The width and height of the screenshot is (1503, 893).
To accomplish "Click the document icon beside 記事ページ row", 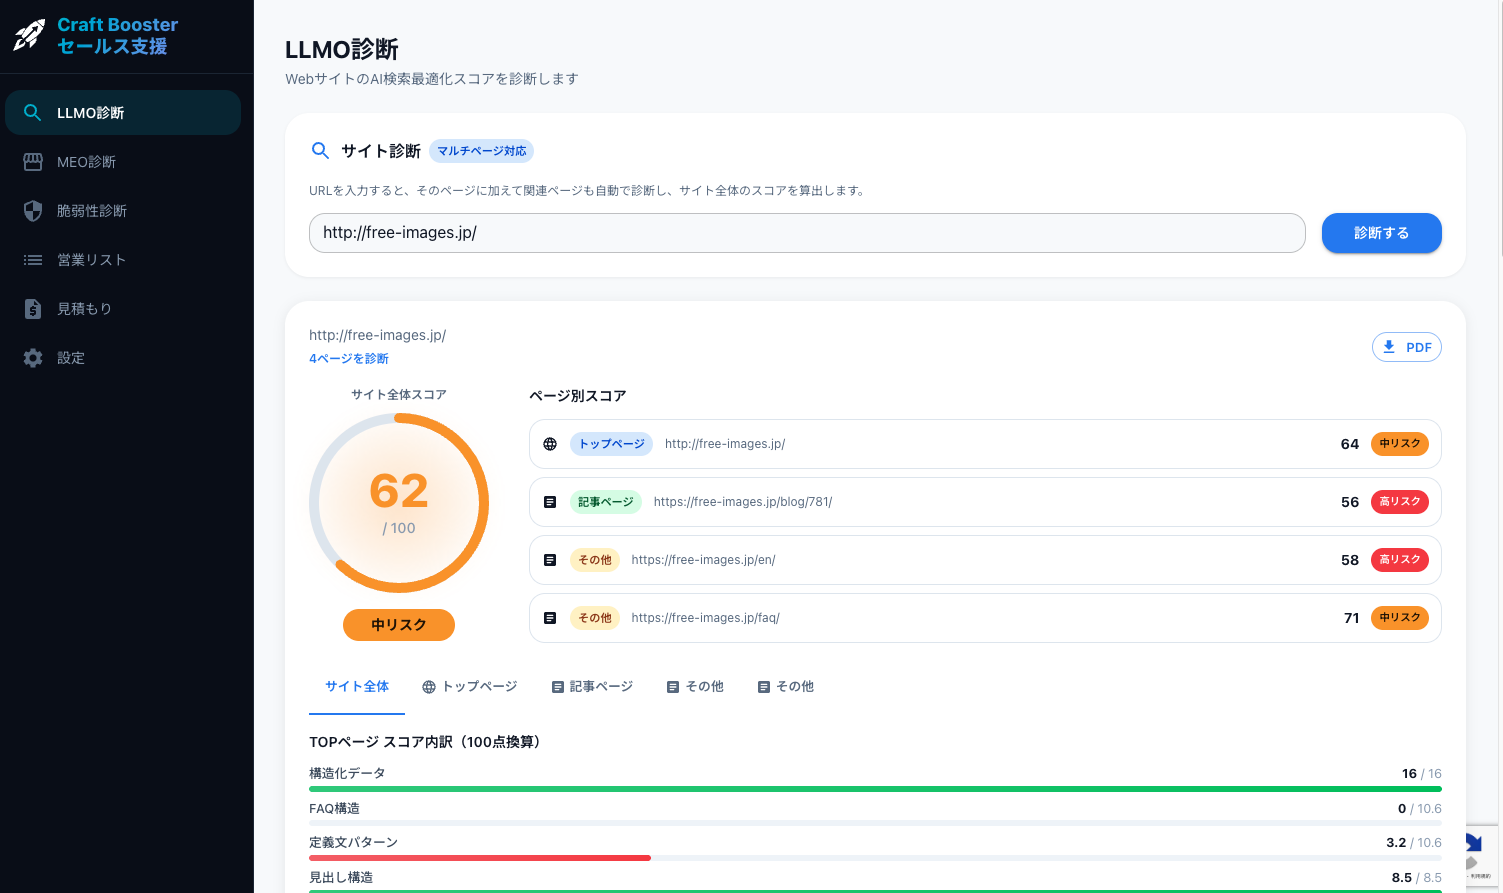I will tap(550, 501).
